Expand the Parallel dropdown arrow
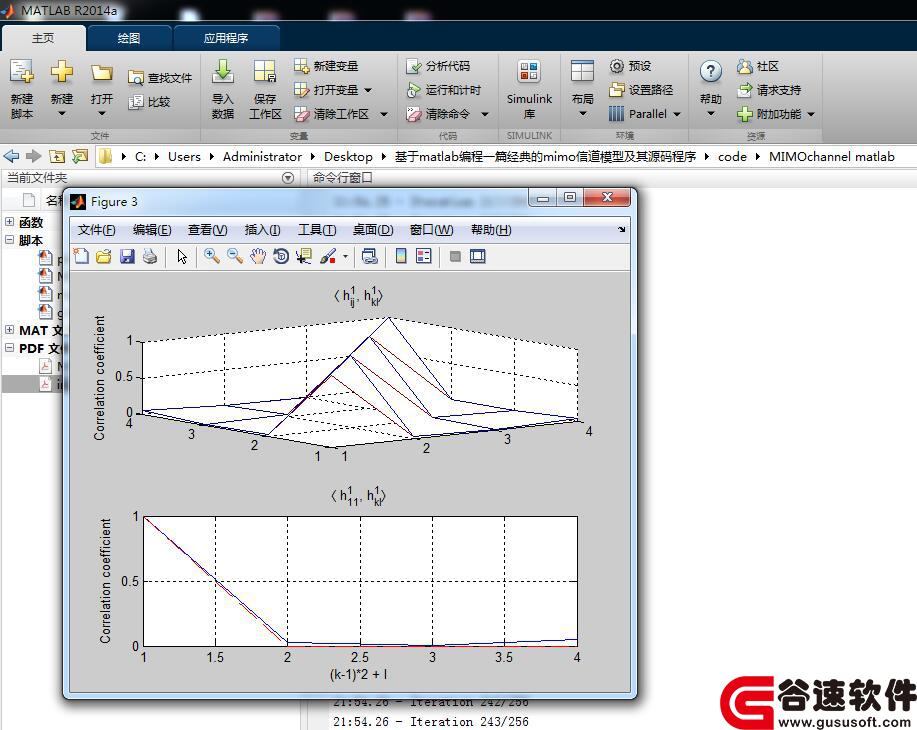The height and width of the screenshot is (730, 917). 677,114
